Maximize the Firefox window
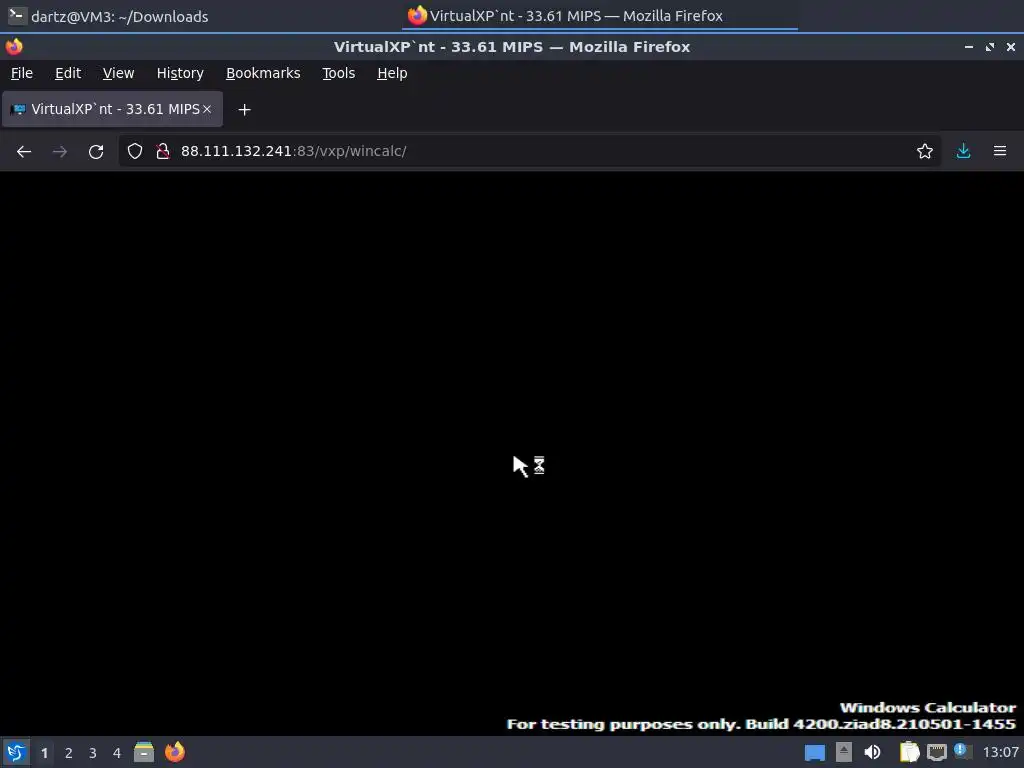1024x768 pixels. (990, 47)
